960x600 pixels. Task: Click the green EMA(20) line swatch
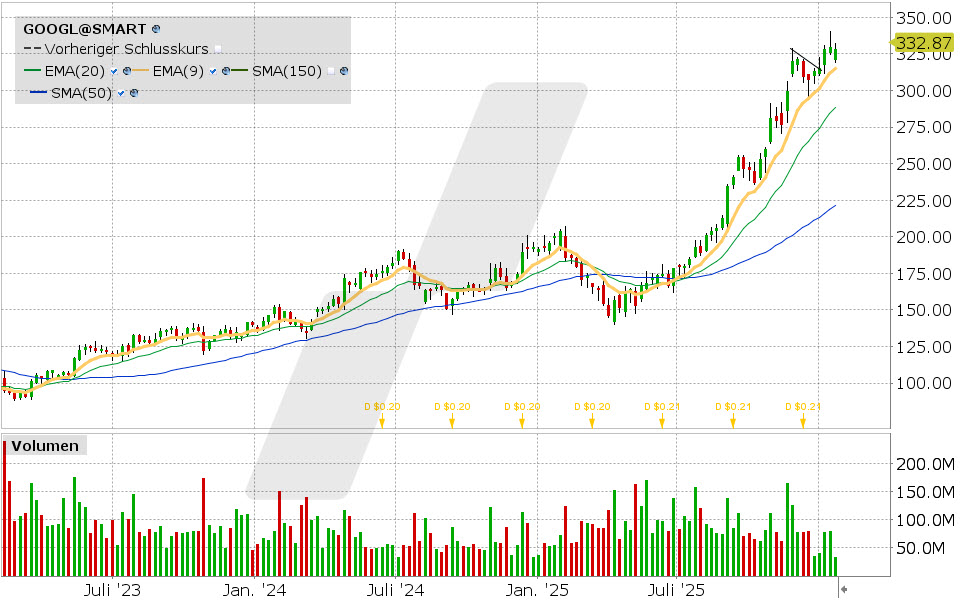(x=32, y=71)
